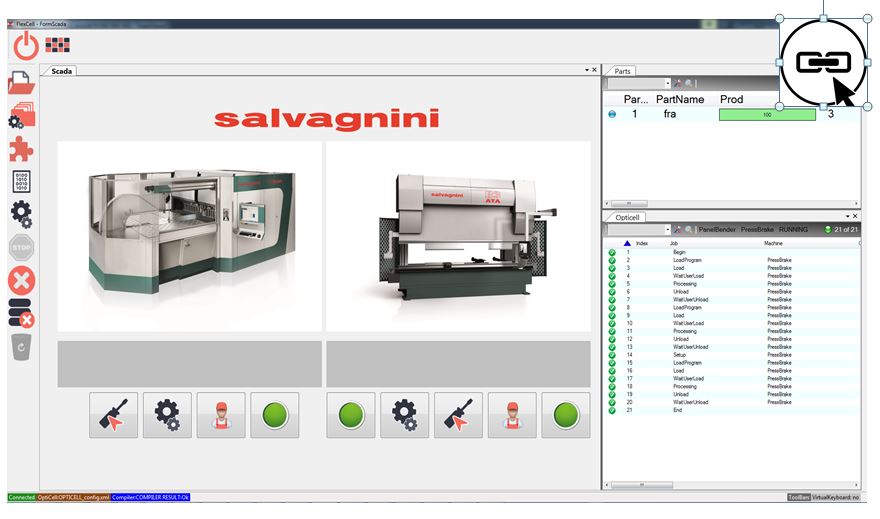Click the red power icon
This screenshot has width=880, height=519.
pyautogui.click(x=26, y=45)
